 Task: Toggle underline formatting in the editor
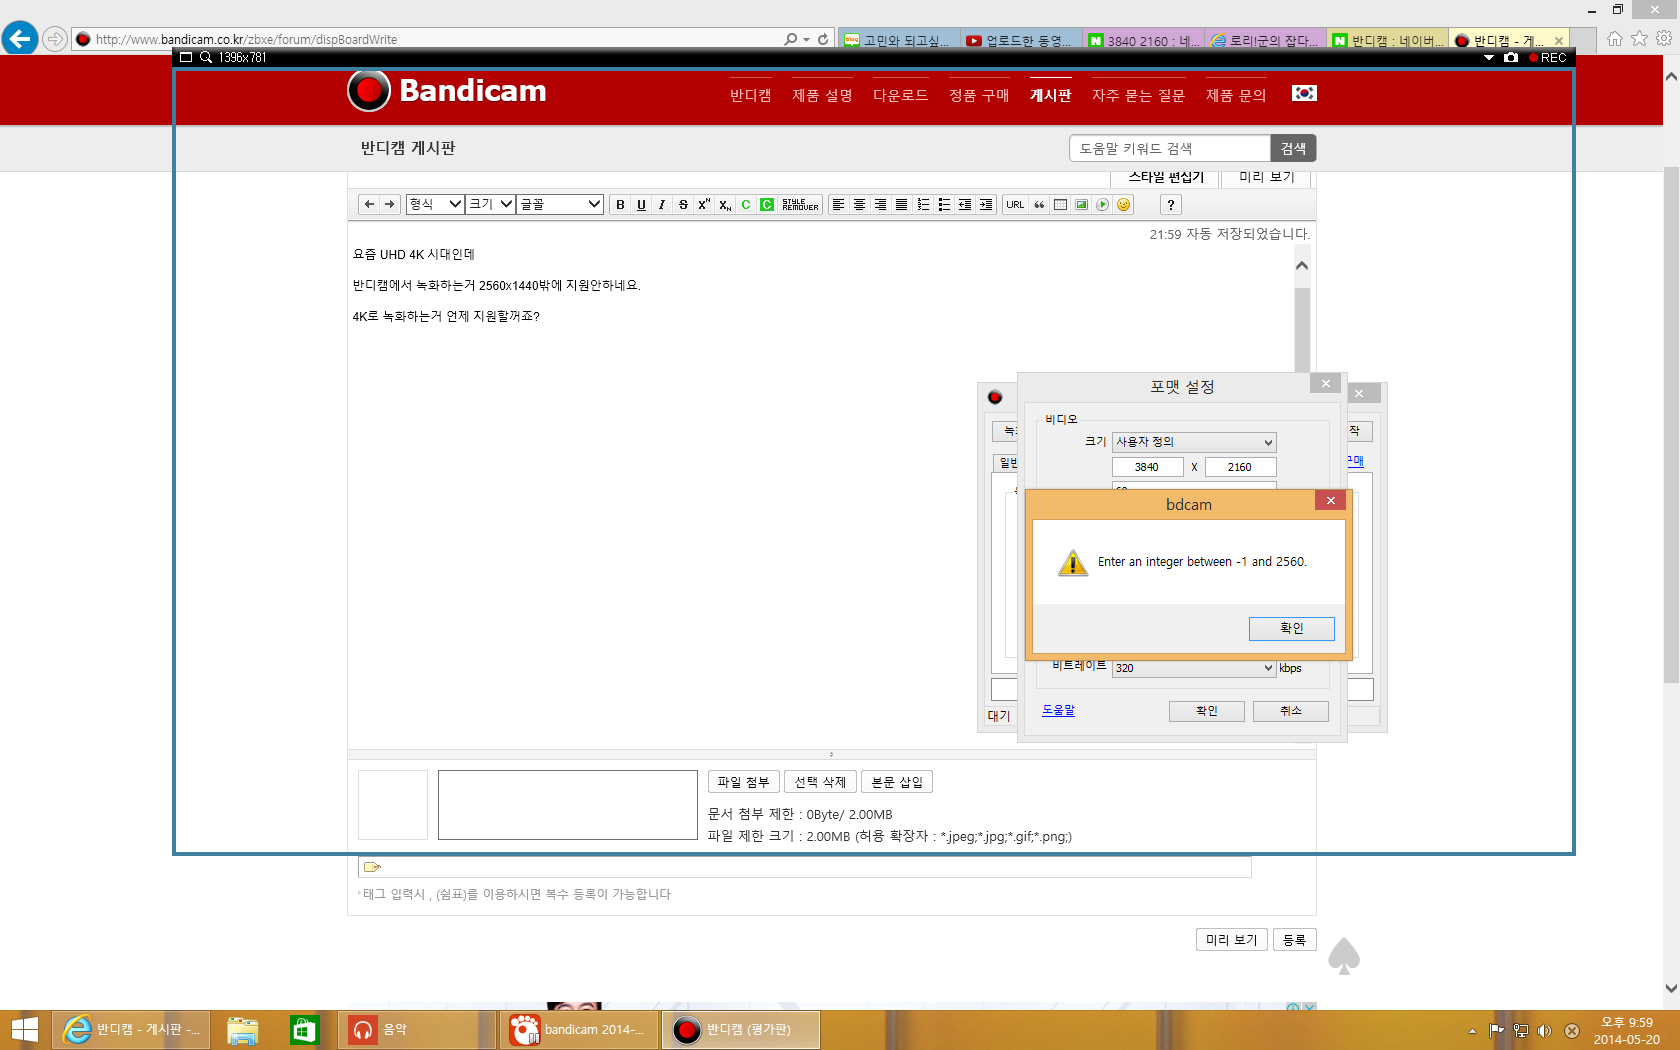point(641,204)
